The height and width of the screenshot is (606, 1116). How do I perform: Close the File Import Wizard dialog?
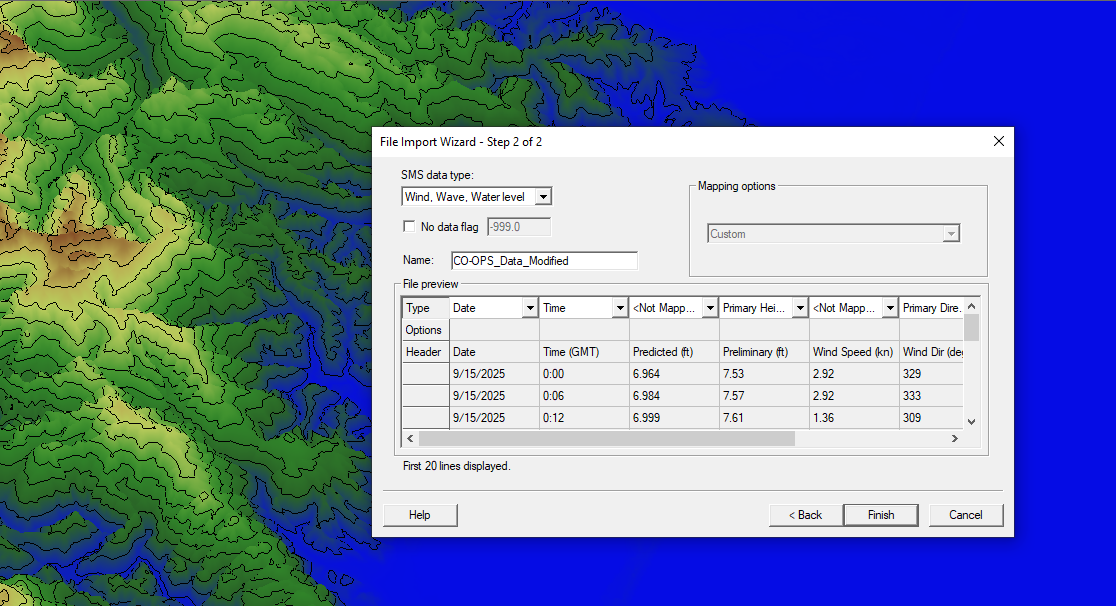coord(998,141)
